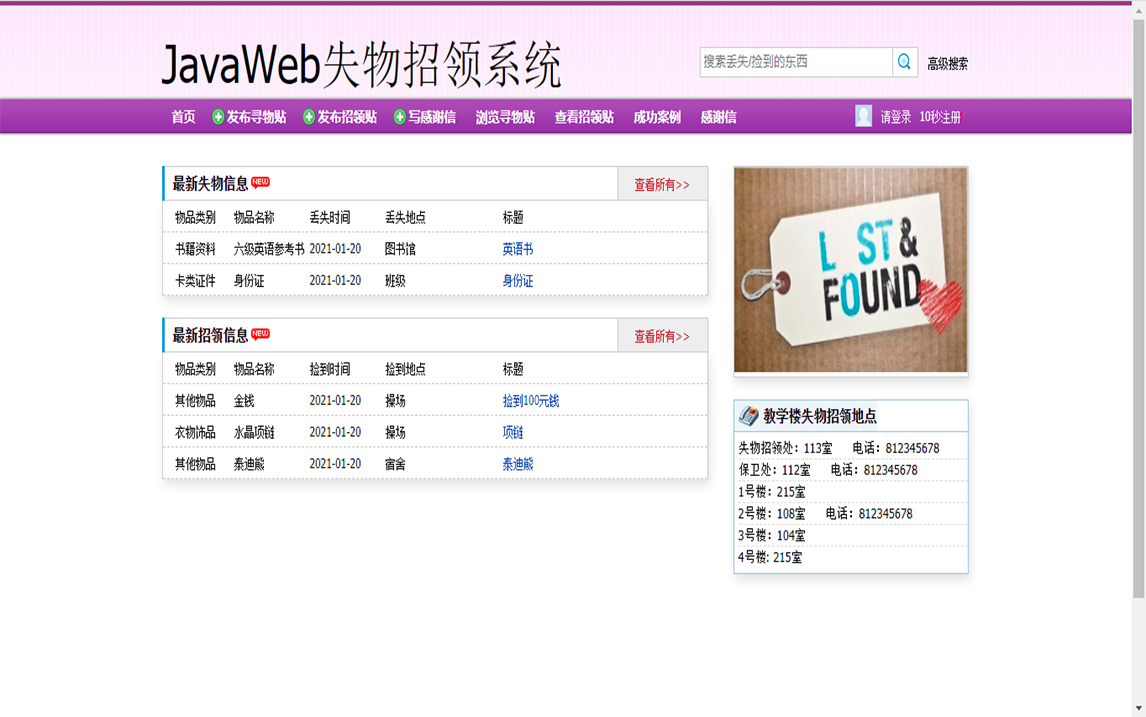Open the 泰迪熊 found item title link
The image size is (1146, 717).
pos(517,463)
